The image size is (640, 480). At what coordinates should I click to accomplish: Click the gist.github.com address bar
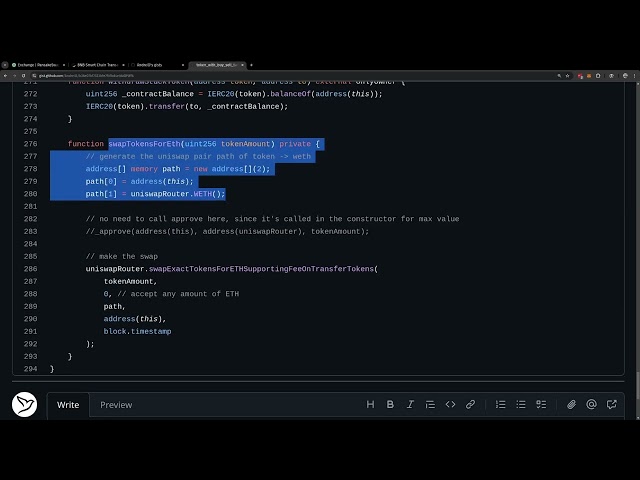click(294, 76)
